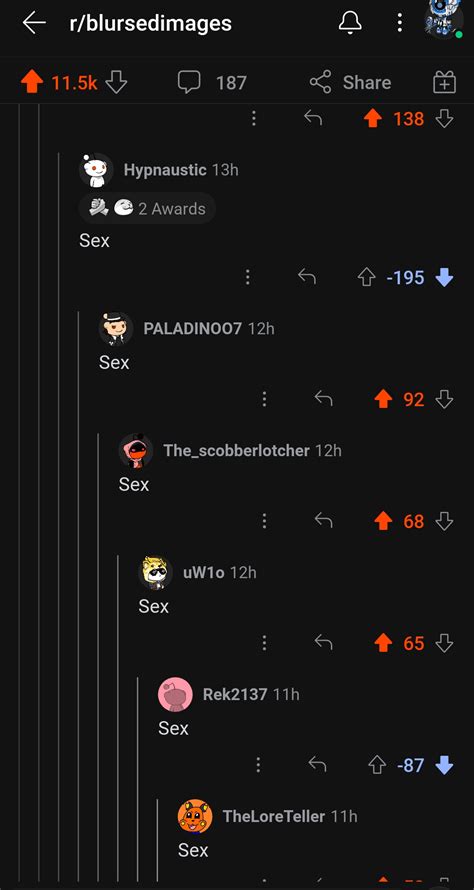Remove the downvote on Hypnaustic's -195 comment
Viewport: 474px width, 890px height.
[x=444, y=277]
